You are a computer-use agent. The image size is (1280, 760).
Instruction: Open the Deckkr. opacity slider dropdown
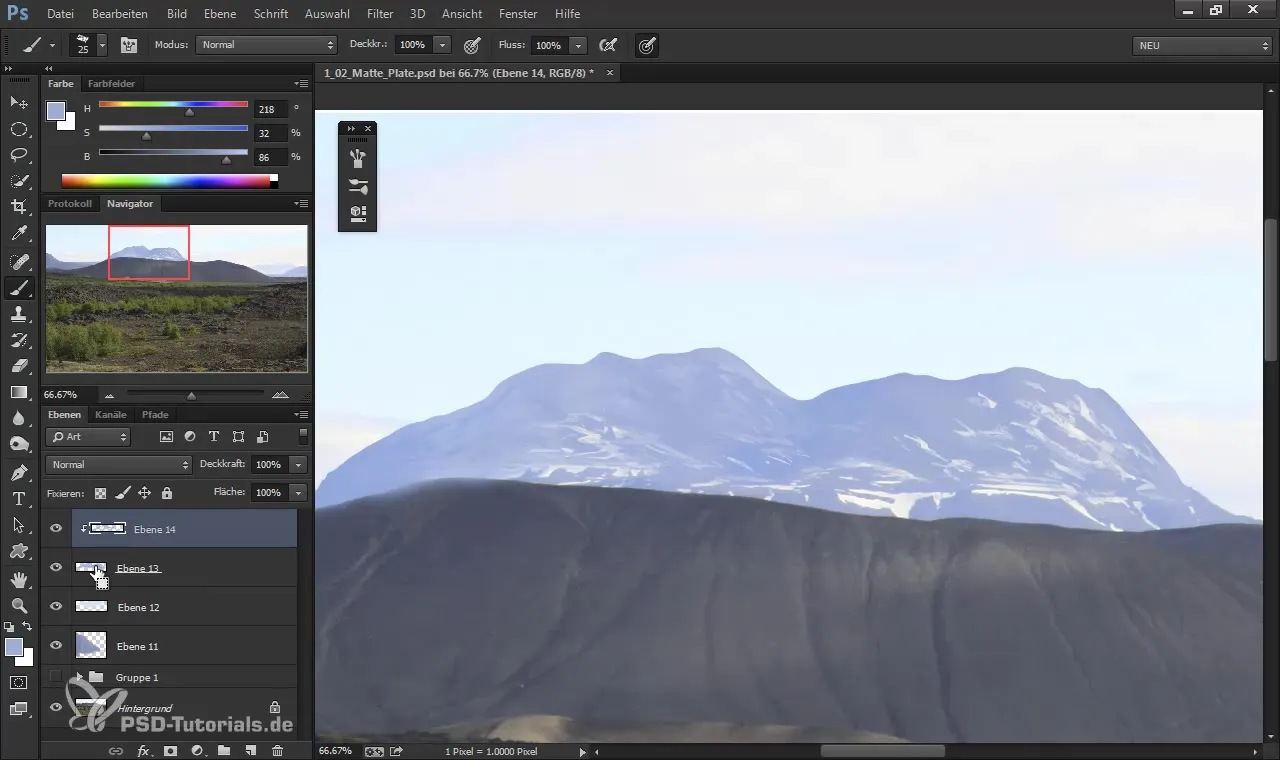pos(442,45)
